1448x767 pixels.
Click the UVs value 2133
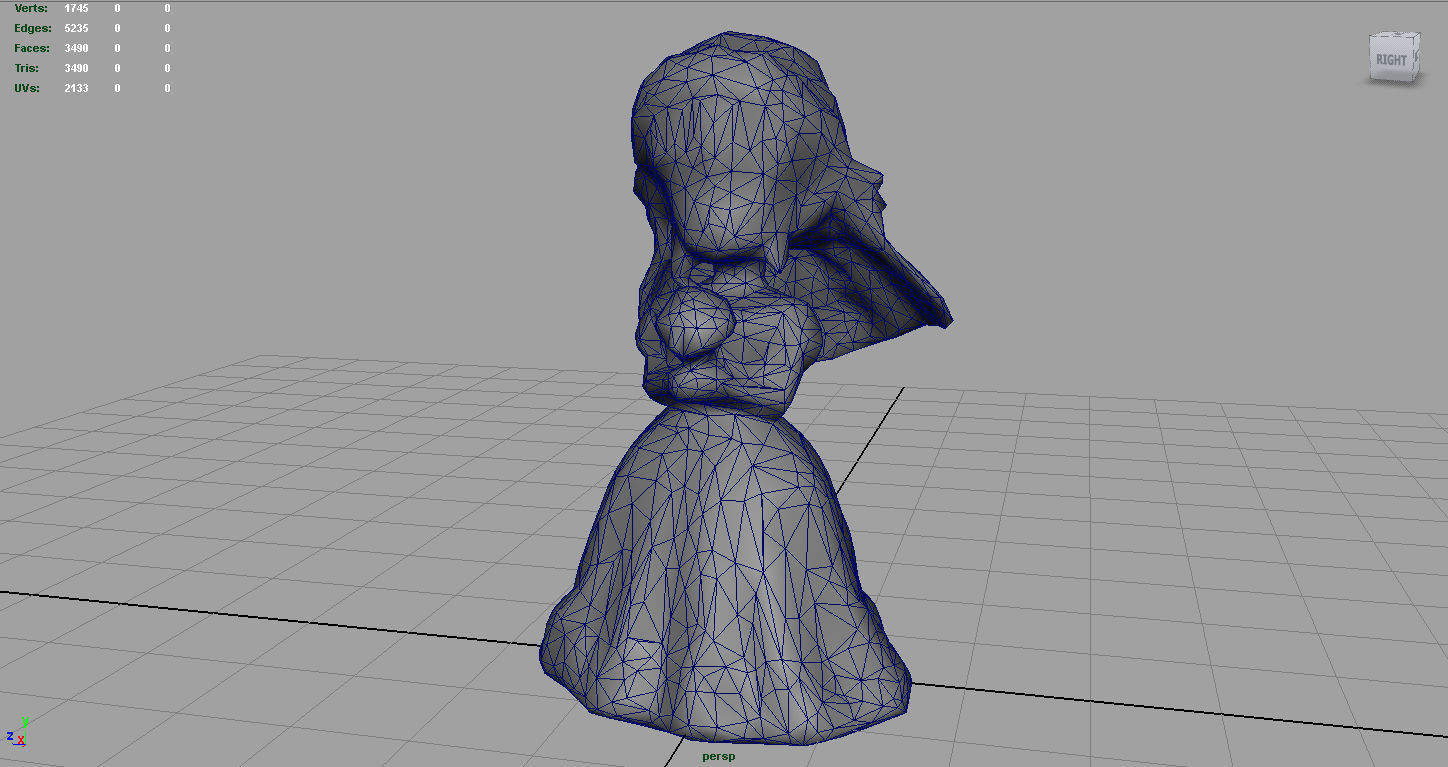[76, 88]
